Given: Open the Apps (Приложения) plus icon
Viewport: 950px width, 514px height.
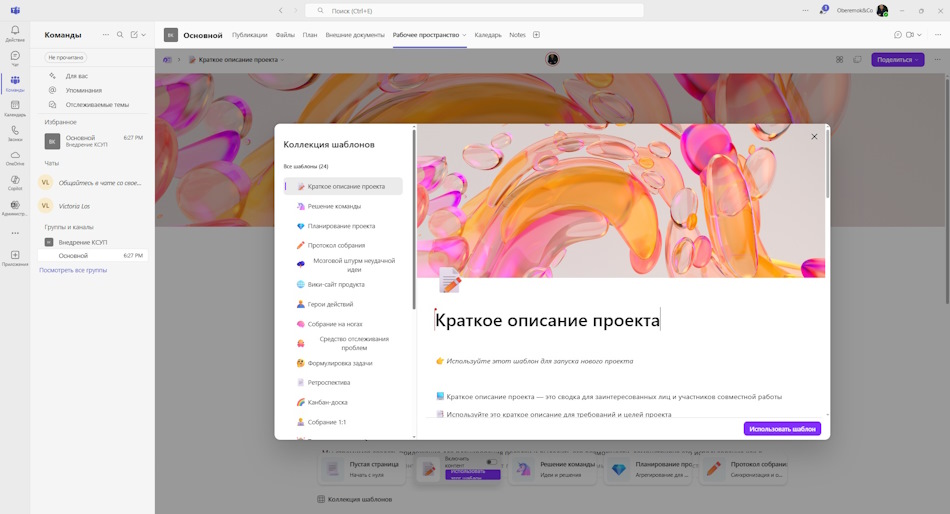Looking at the screenshot, I should (15, 255).
